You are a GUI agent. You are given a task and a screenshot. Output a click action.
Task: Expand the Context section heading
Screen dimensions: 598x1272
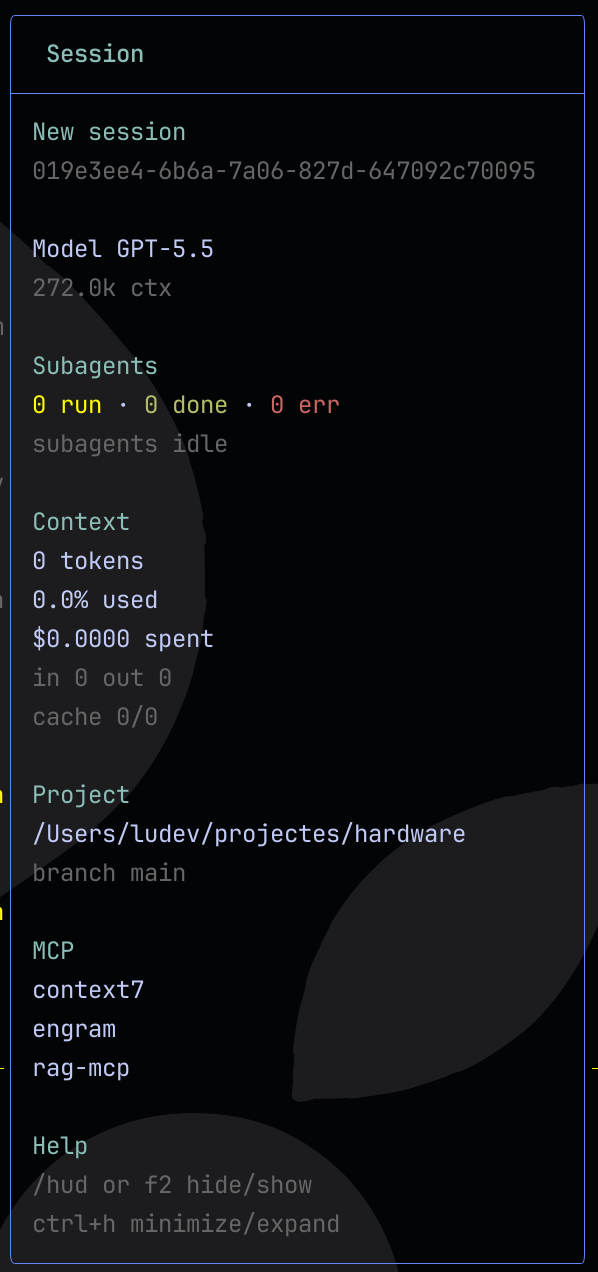[x=81, y=522]
